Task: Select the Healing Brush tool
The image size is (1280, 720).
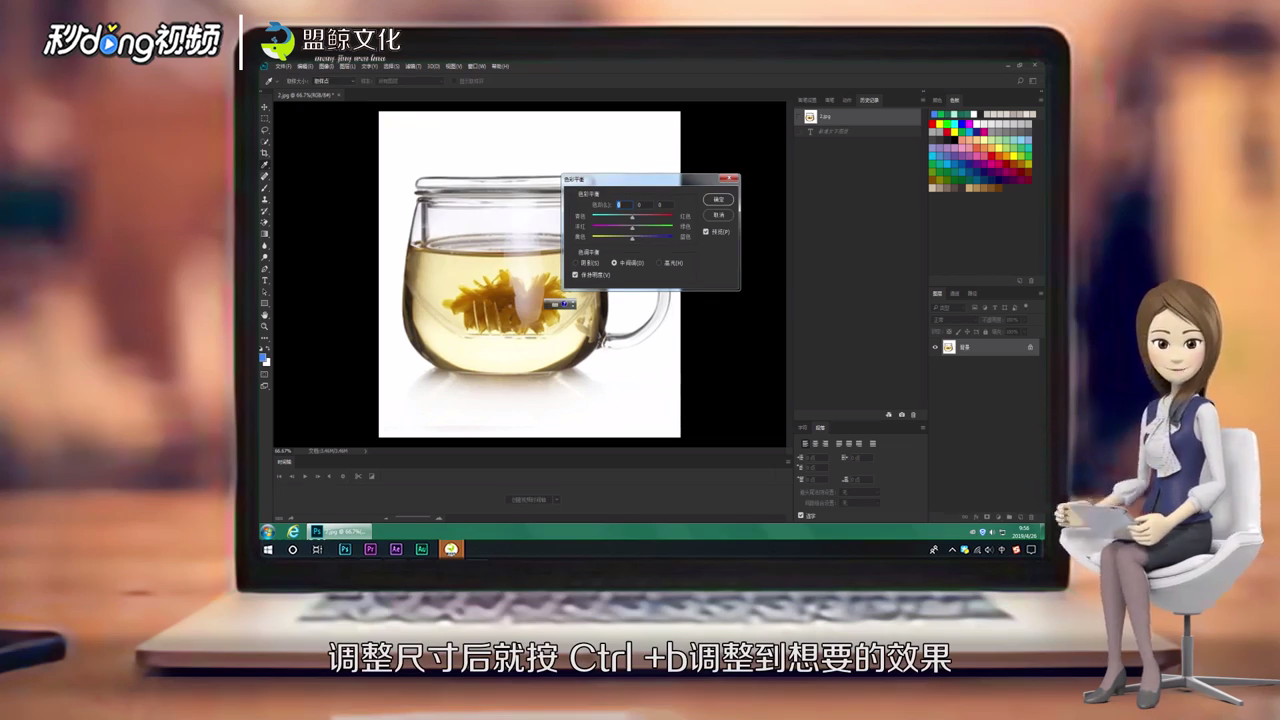Action: pos(265,175)
